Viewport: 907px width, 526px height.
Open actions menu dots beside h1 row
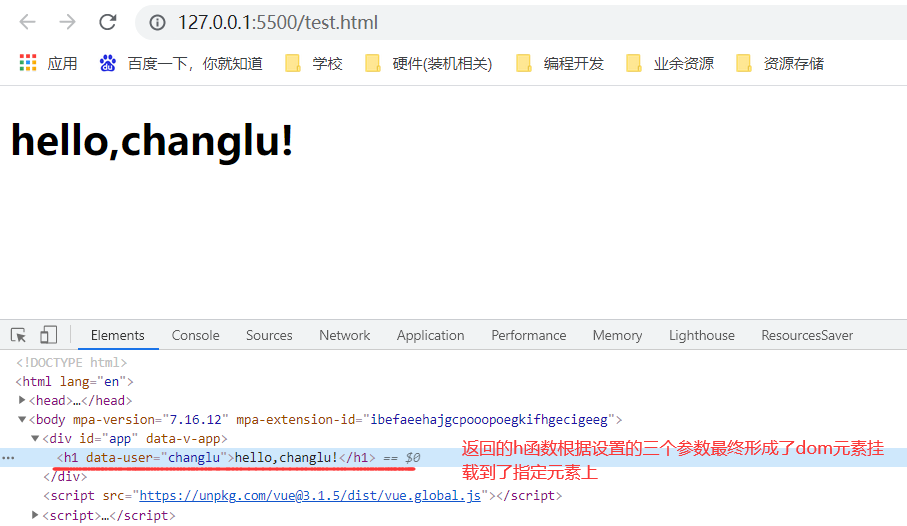point(8,458)
